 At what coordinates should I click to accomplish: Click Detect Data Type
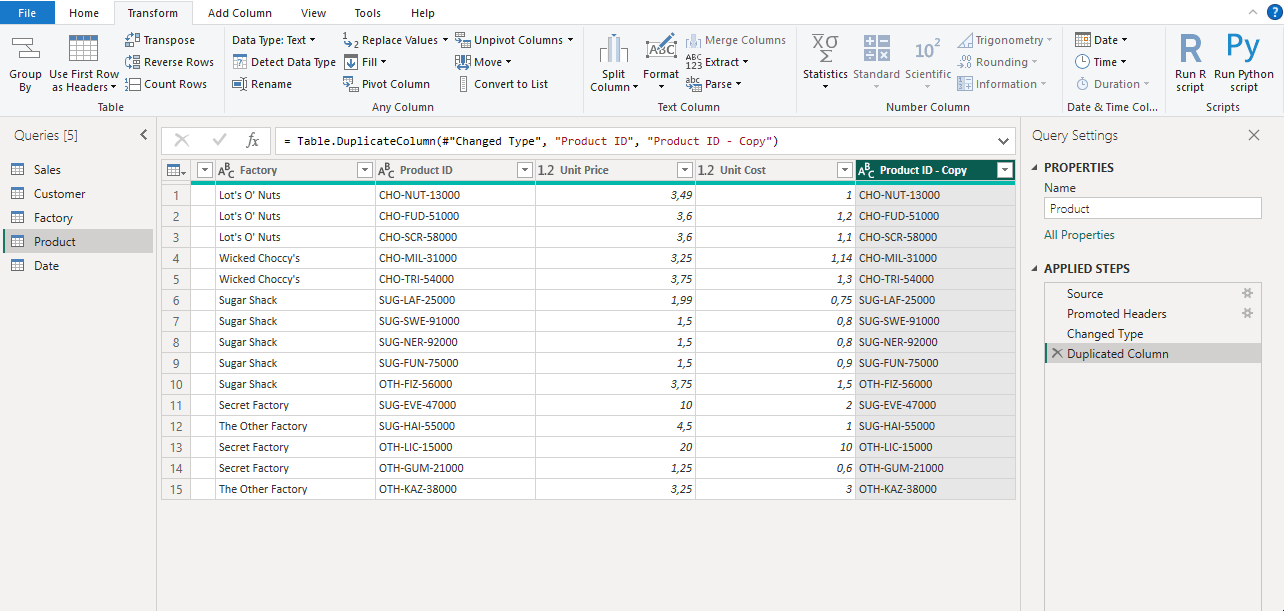(284, 62)
